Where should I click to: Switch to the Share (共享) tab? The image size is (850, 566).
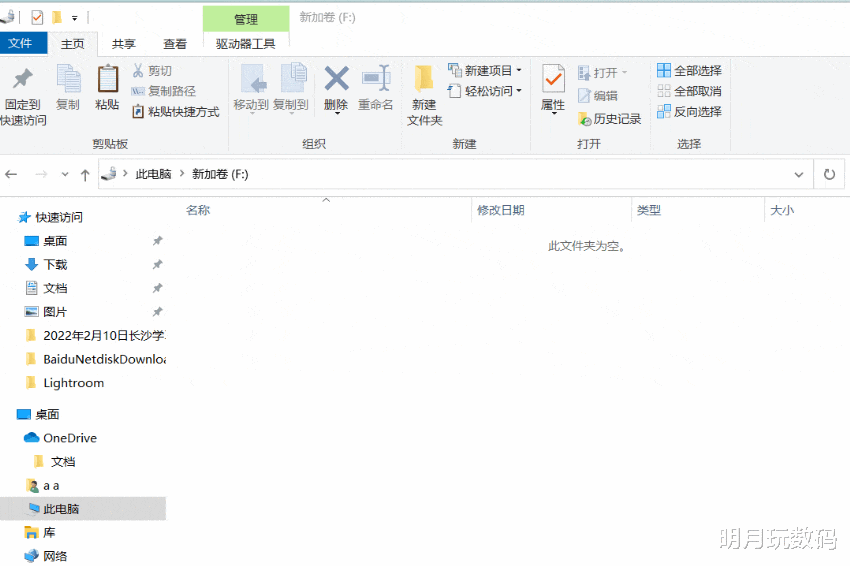click(x=124, y=44)
